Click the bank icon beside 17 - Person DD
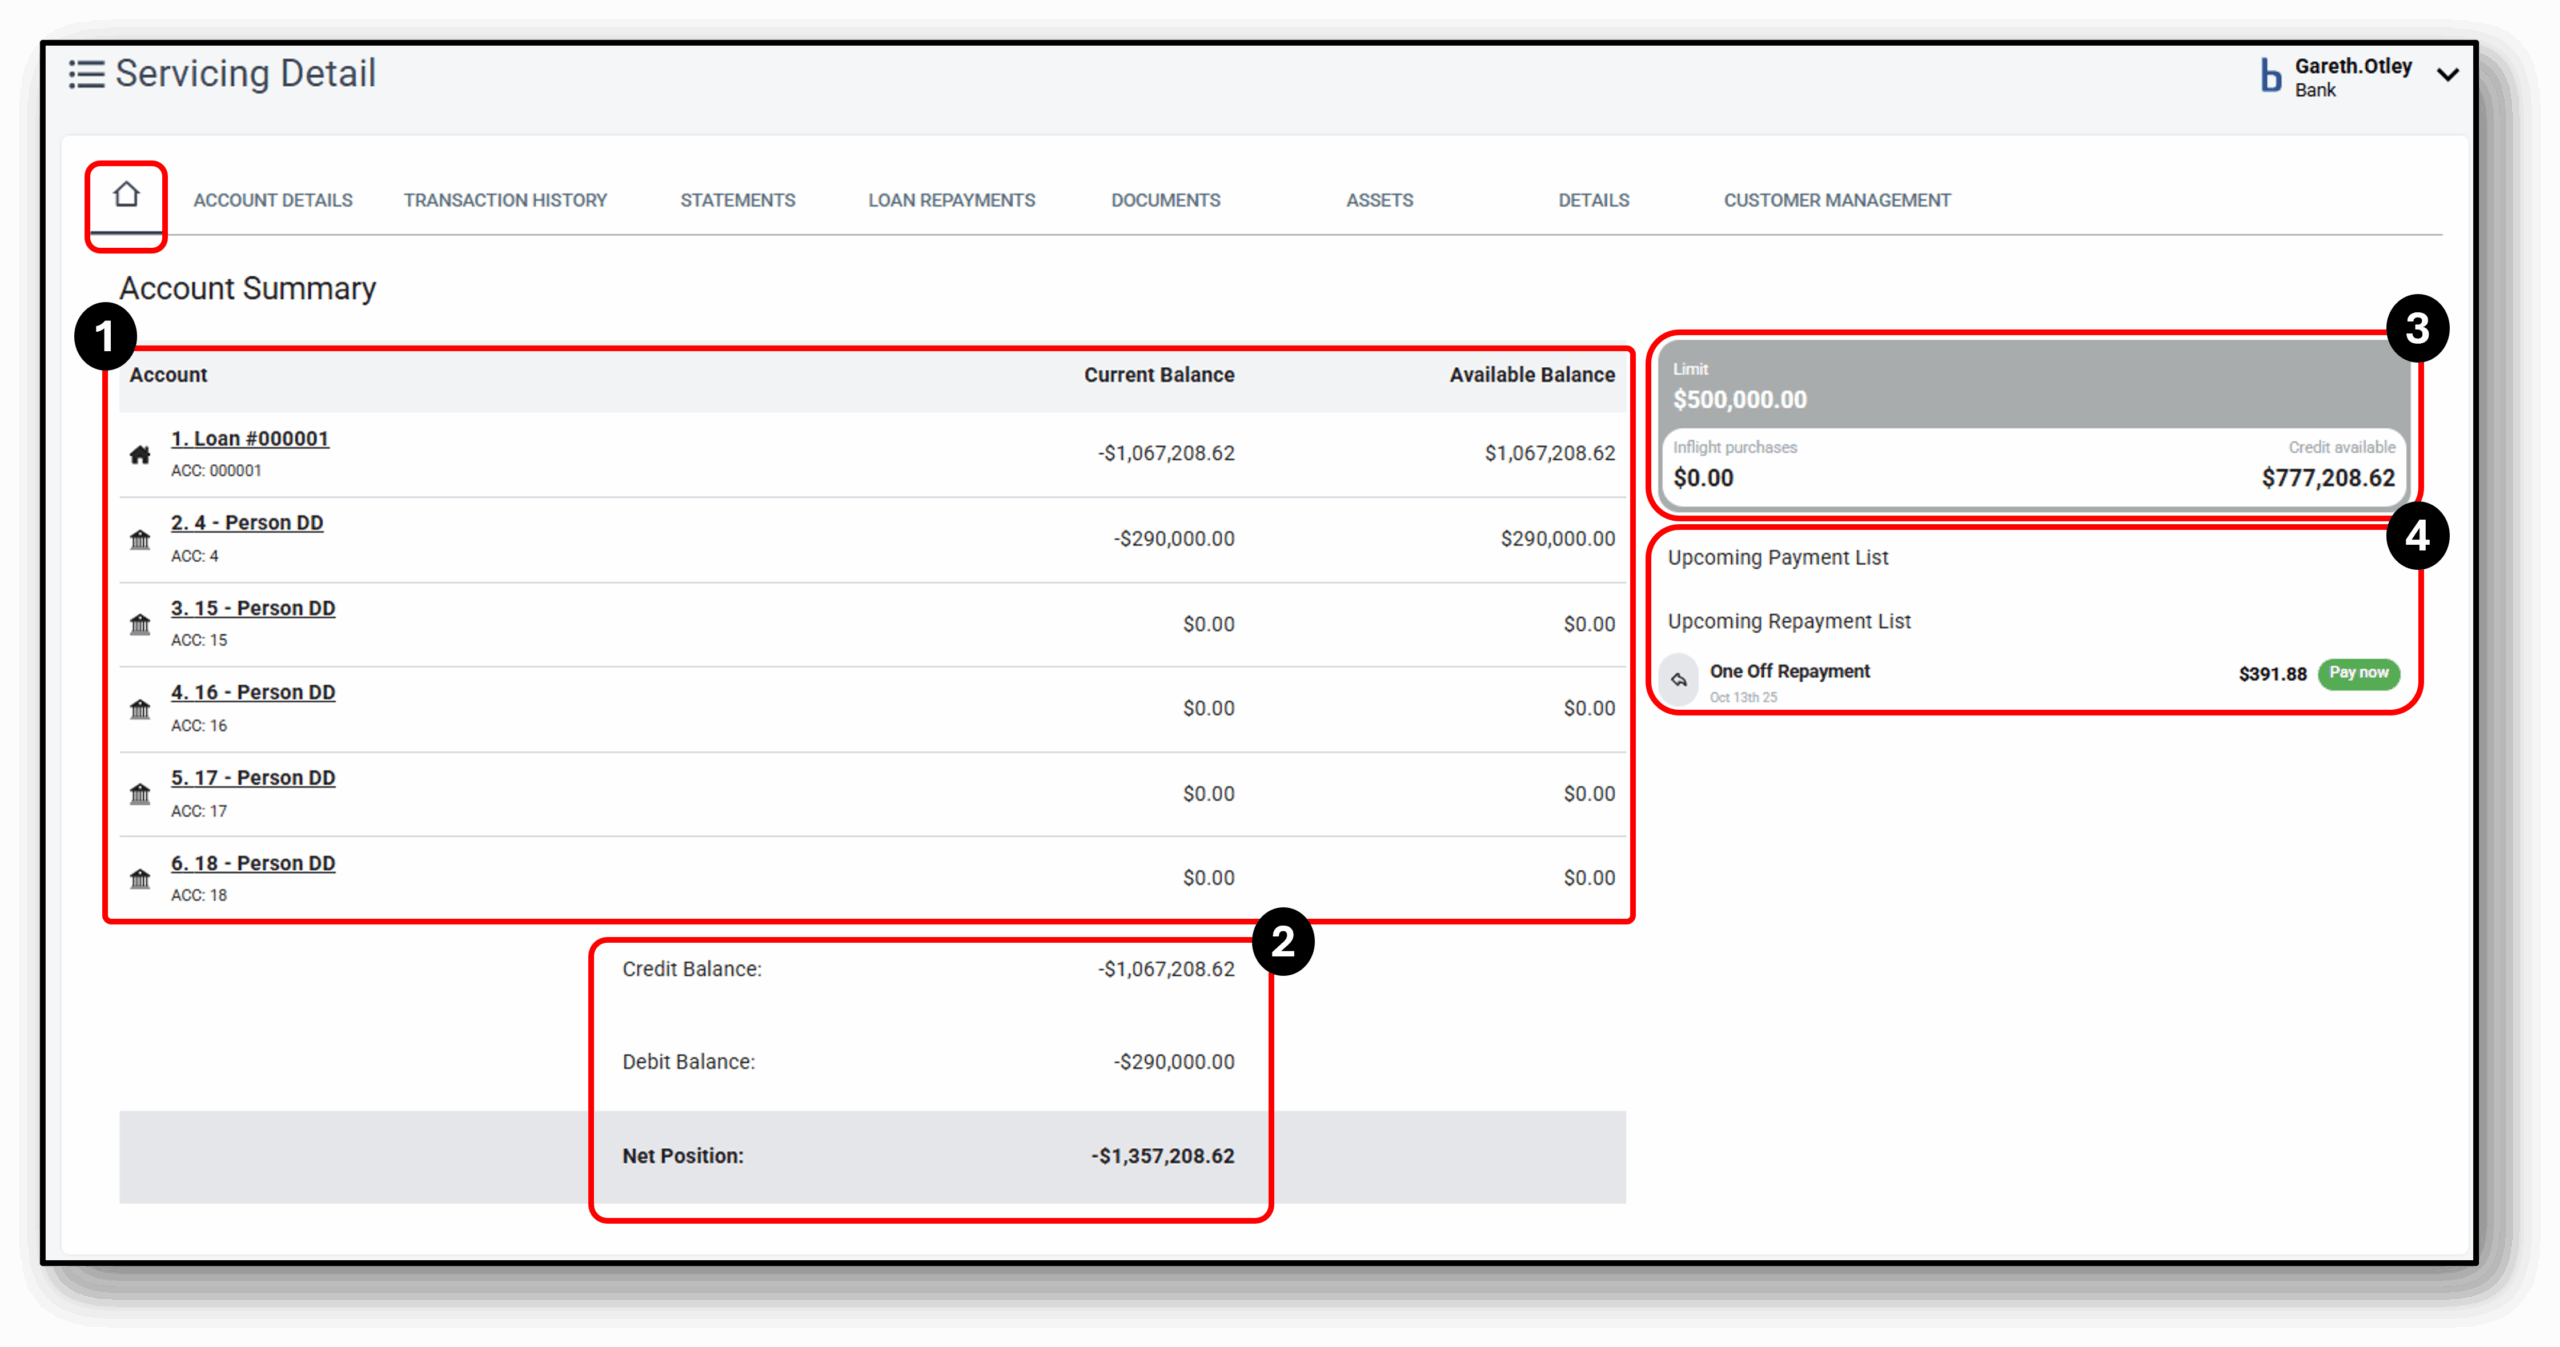The image size is (2560, 1347). click(x=140, y=795)
